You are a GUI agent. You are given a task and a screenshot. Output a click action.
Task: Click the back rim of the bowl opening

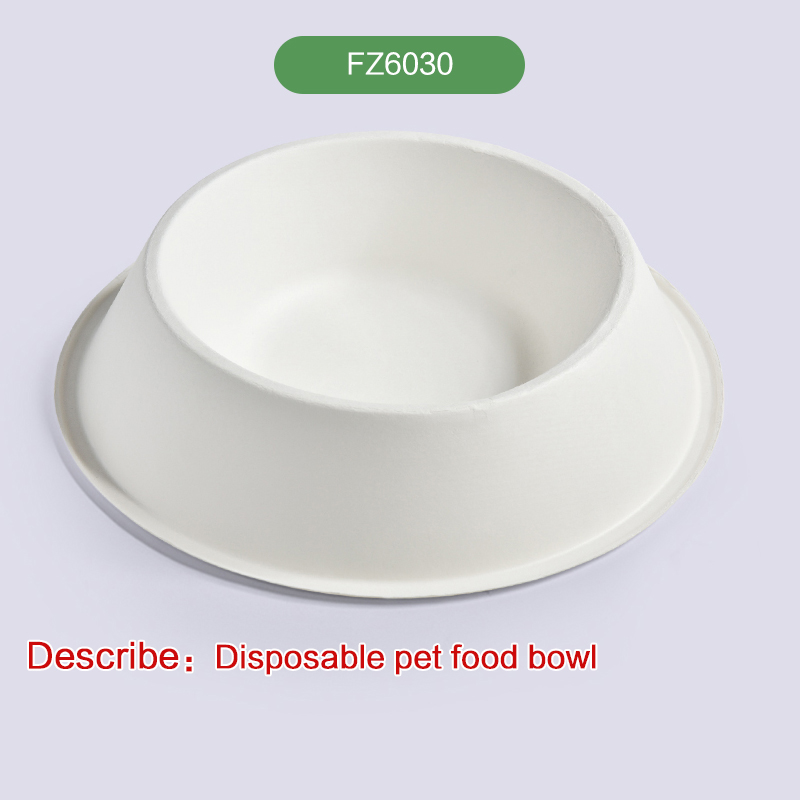[388, 140]
